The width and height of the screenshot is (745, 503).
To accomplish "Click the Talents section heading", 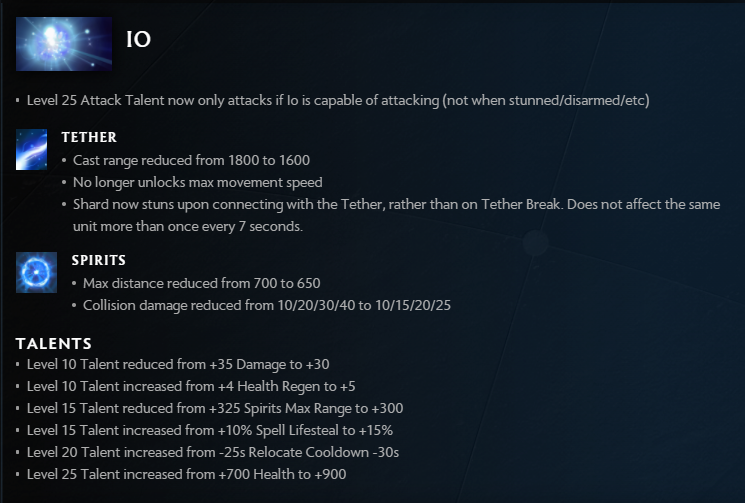I will (x=54, y=344).
